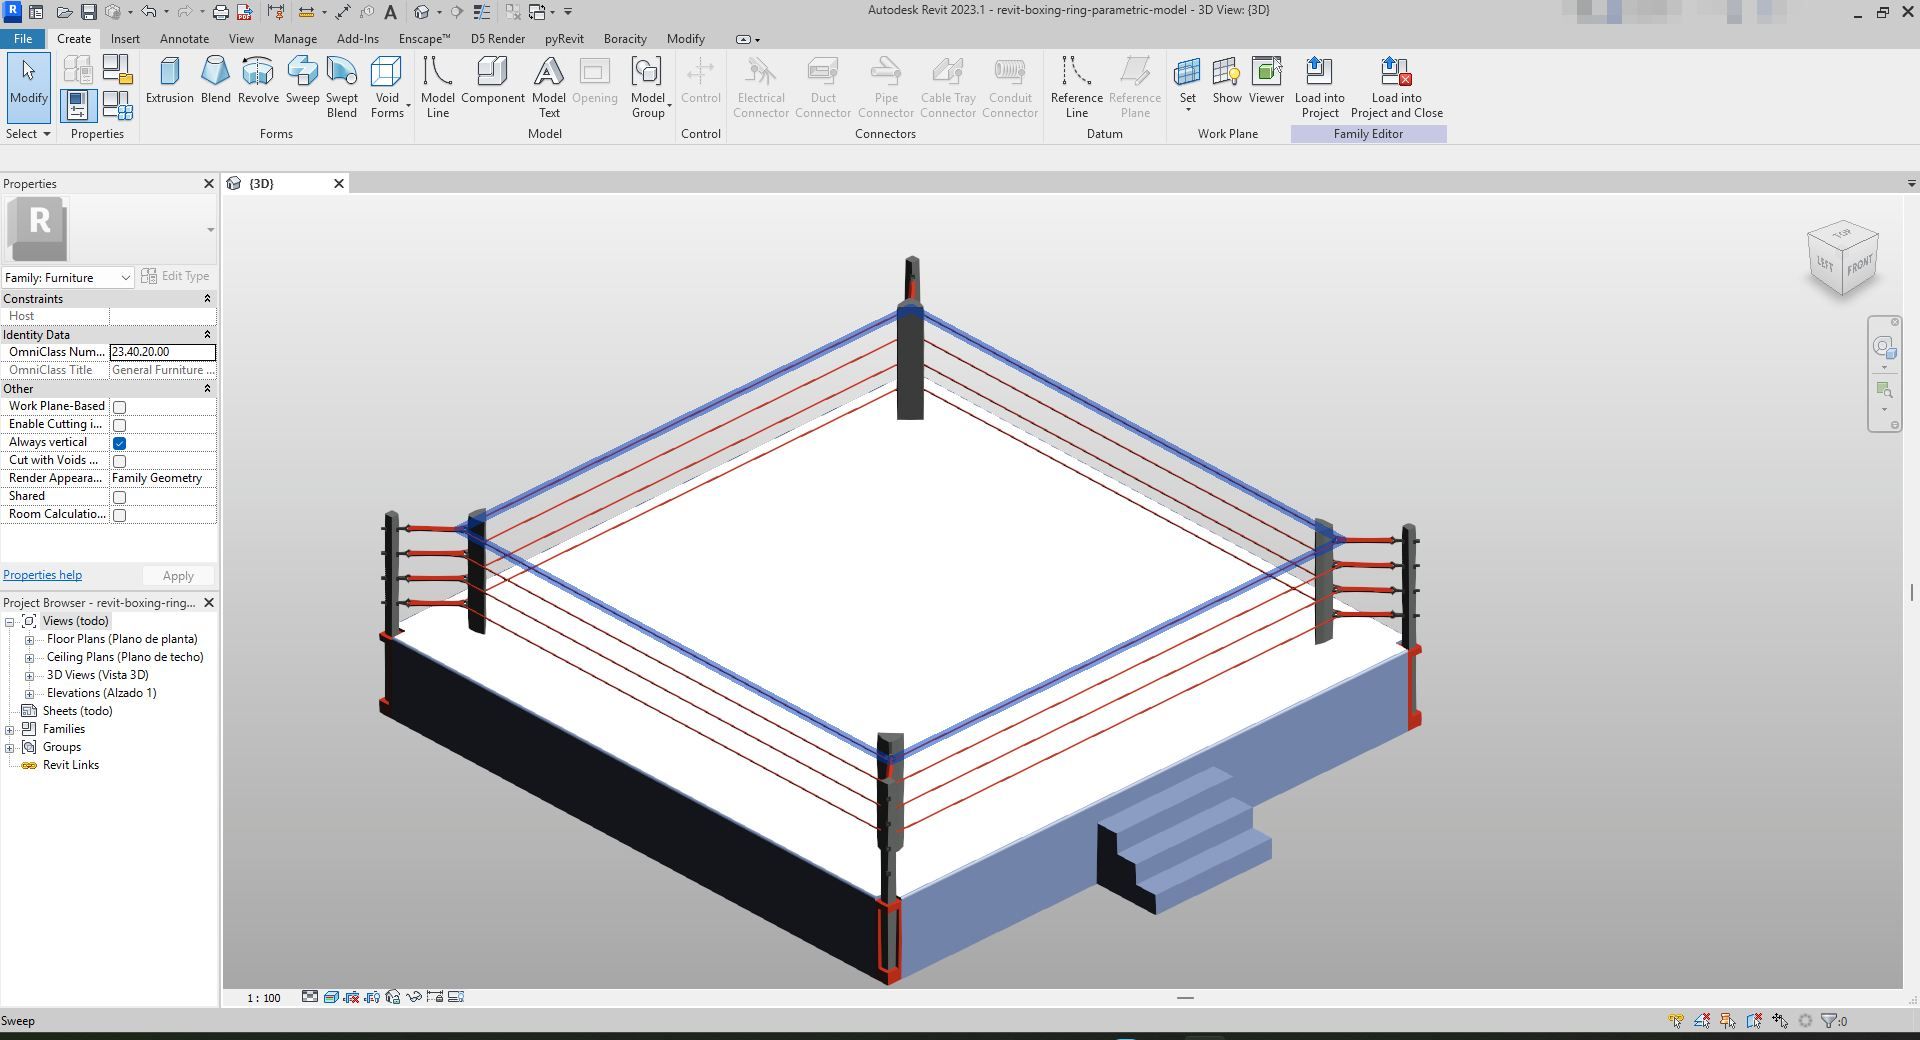This screenshot has width=1920, height=1040.
Task: Toggle the Room Calculation checkbox
Action: point(120,515)
